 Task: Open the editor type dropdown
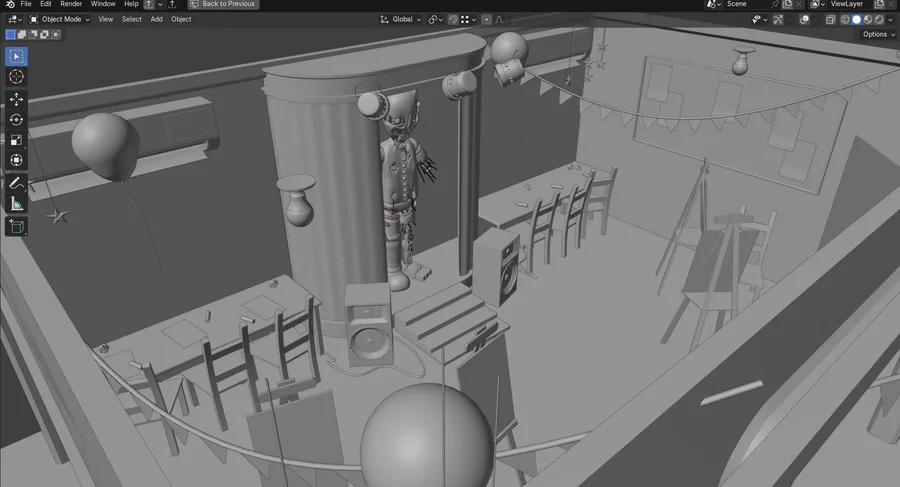point(14,20)
